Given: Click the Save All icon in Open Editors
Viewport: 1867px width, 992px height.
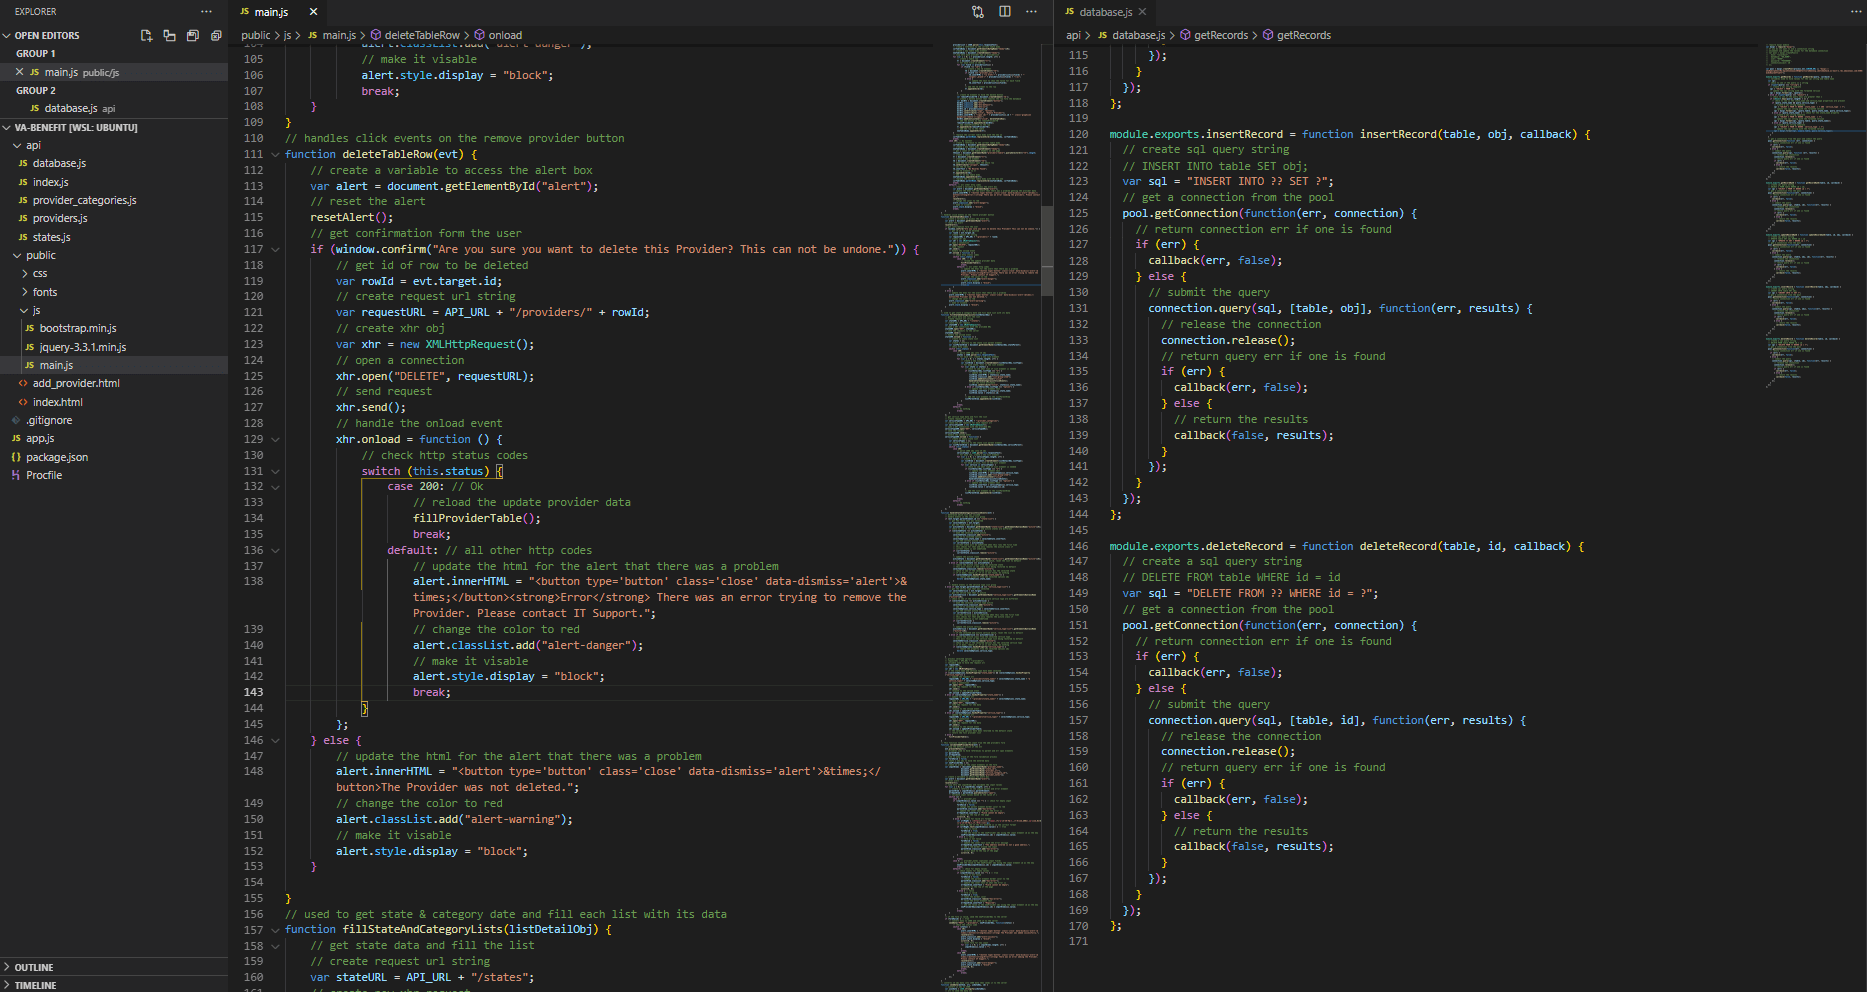Looking at the screenshot, I should [193, 35].
